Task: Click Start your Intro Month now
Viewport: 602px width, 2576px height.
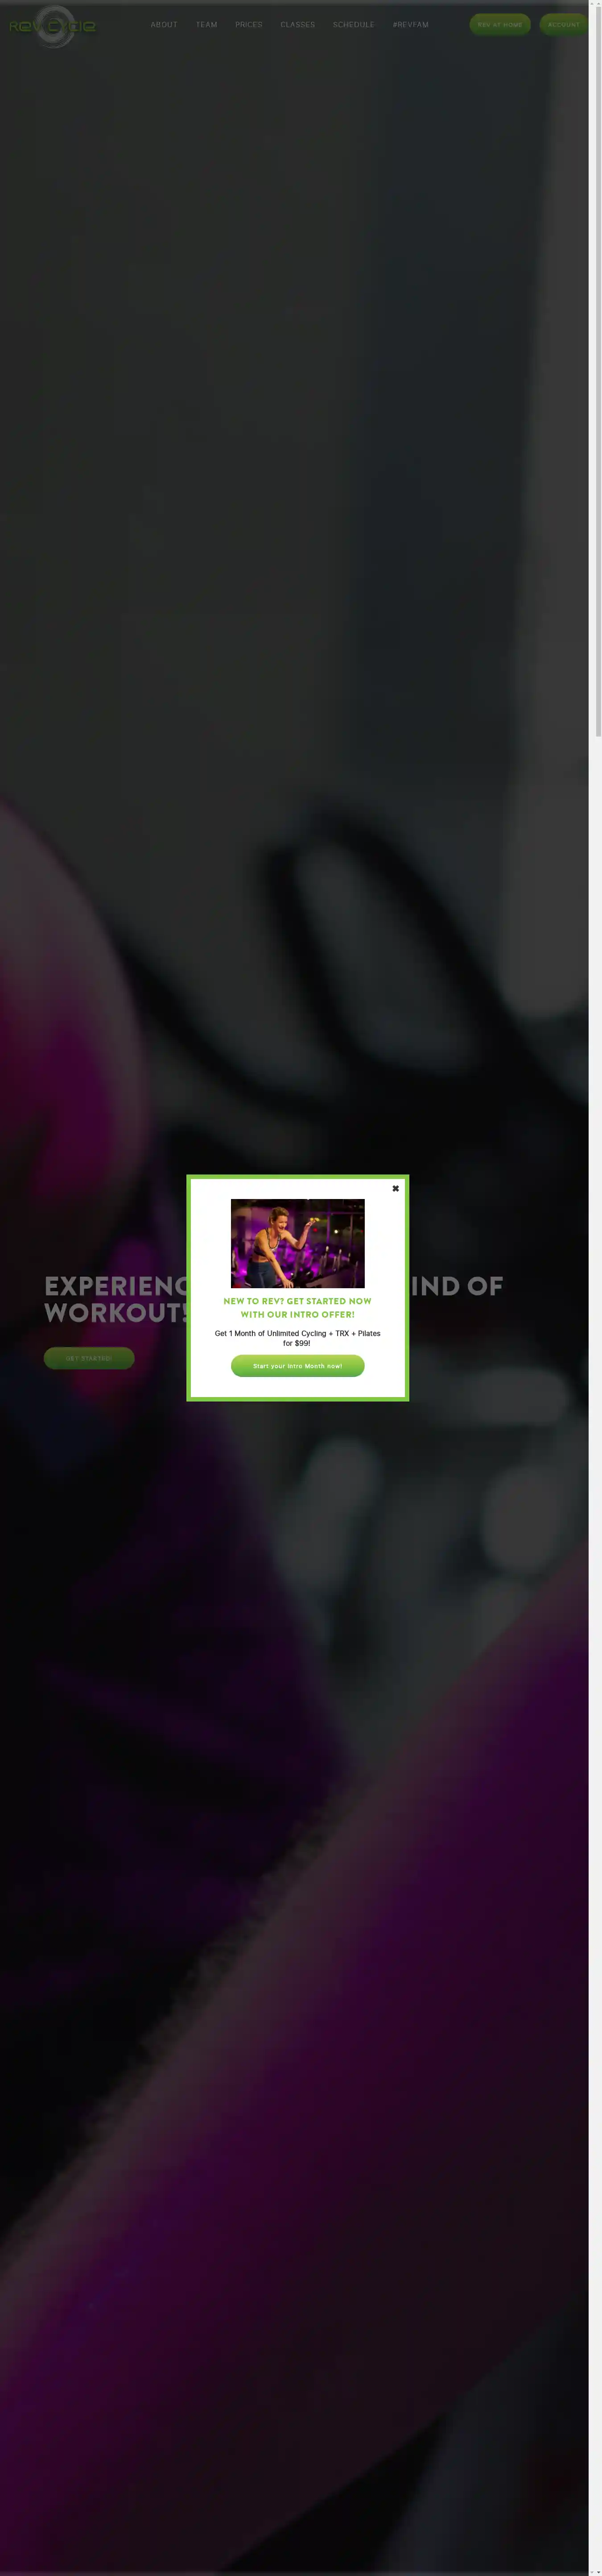Action: [x=298, y=1366]
